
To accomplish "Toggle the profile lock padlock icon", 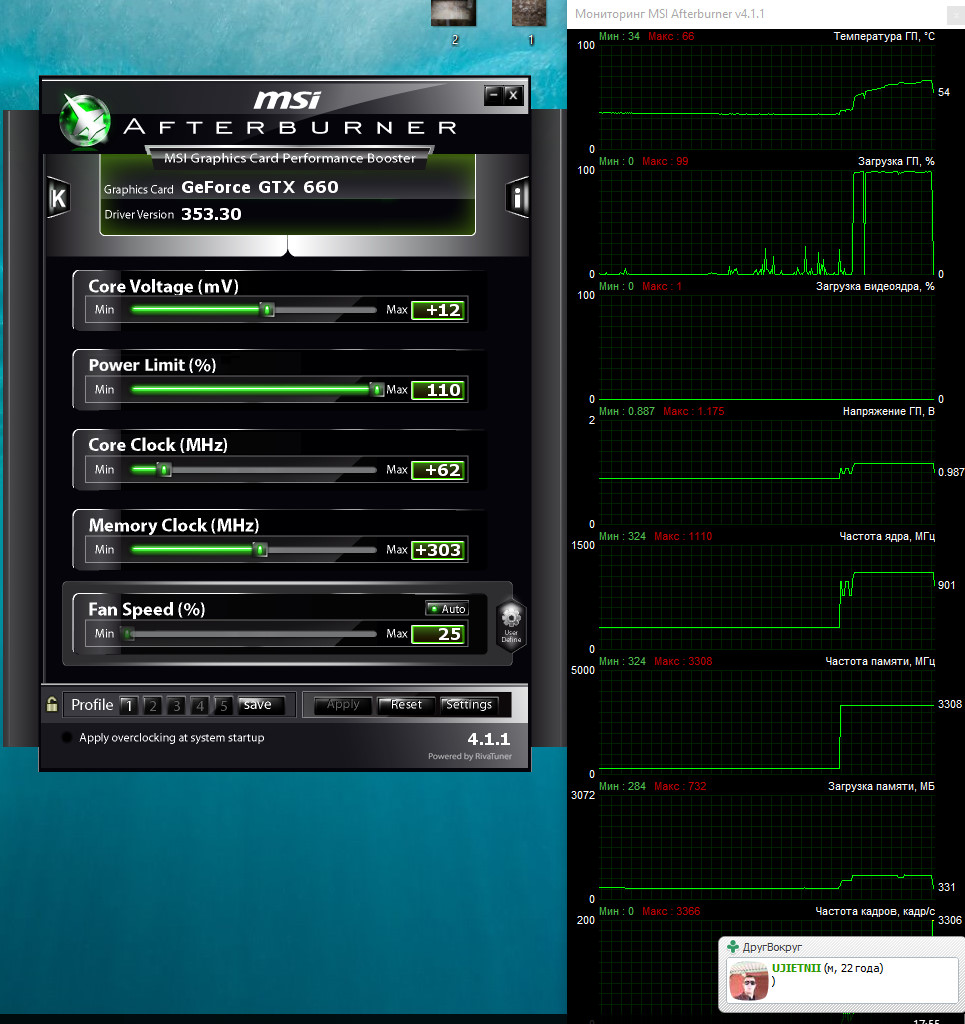I will click(52, 704).
